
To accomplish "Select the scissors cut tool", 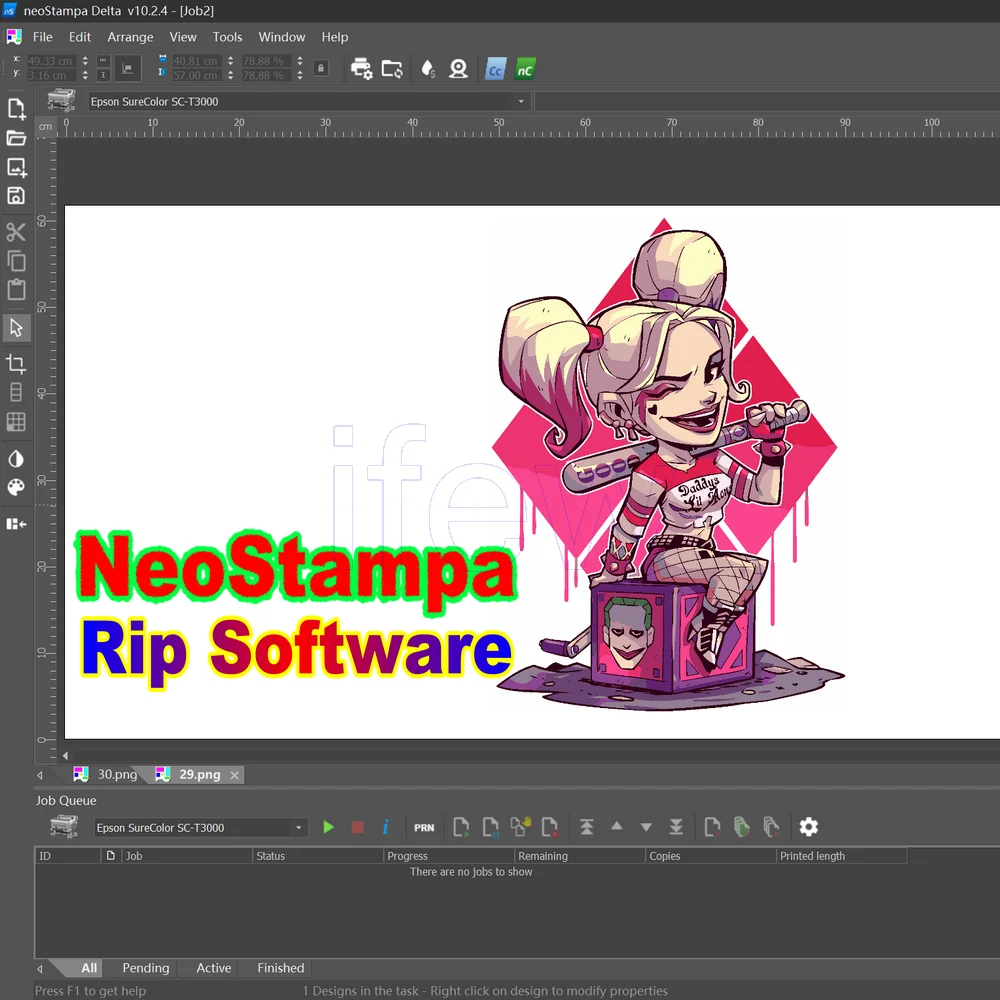I will 15,231.
